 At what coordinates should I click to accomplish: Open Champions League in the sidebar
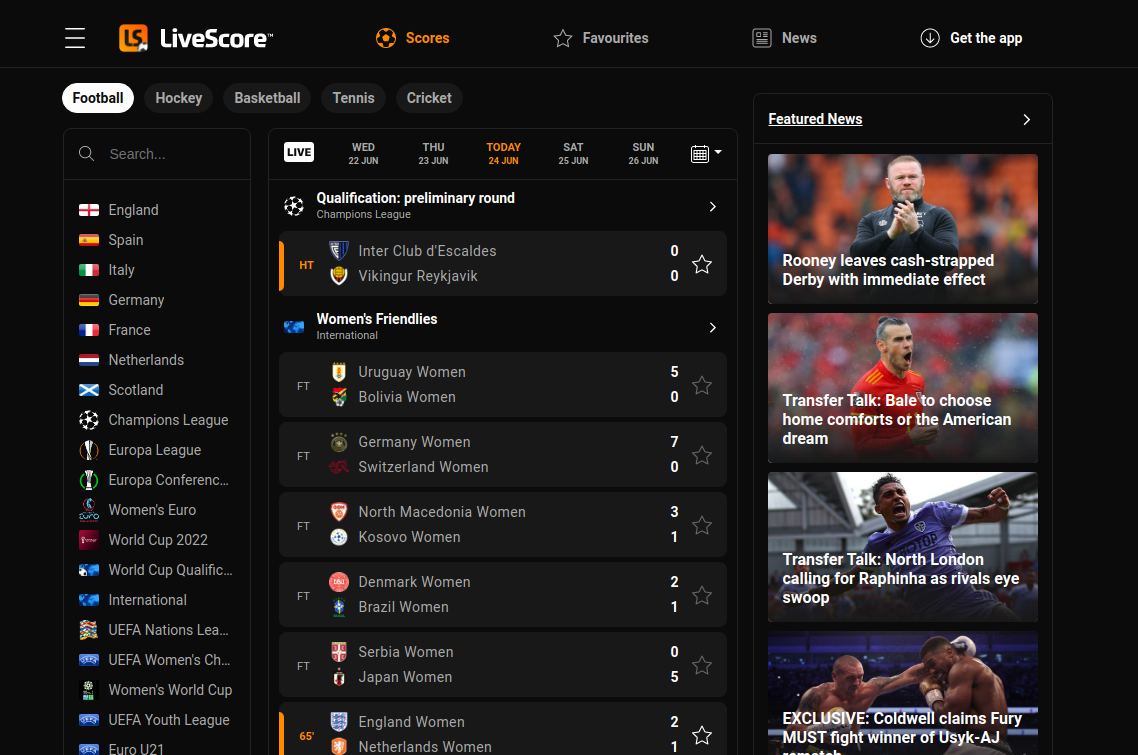(x=168, y=420)
